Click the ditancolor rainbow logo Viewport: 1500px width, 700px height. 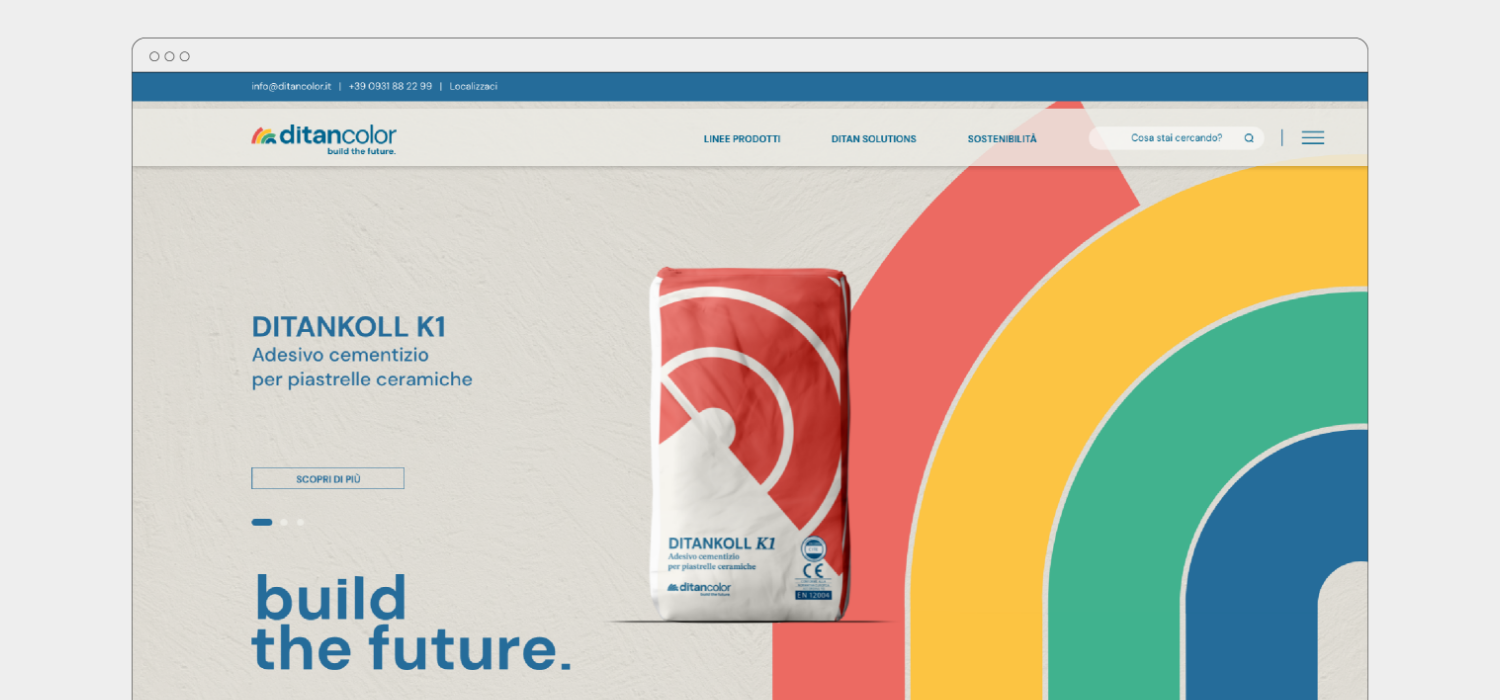click(x=324, y=139)
